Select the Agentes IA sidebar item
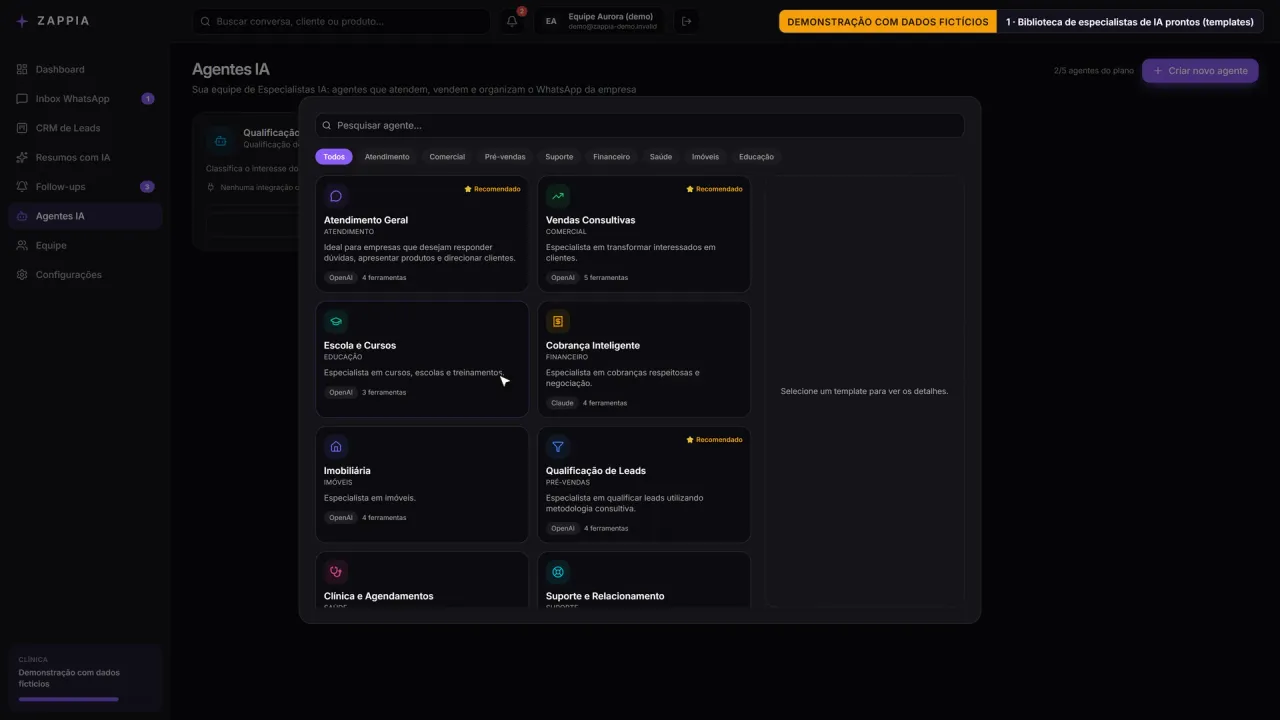1280x720 pixels. click(x=85, y=216)
